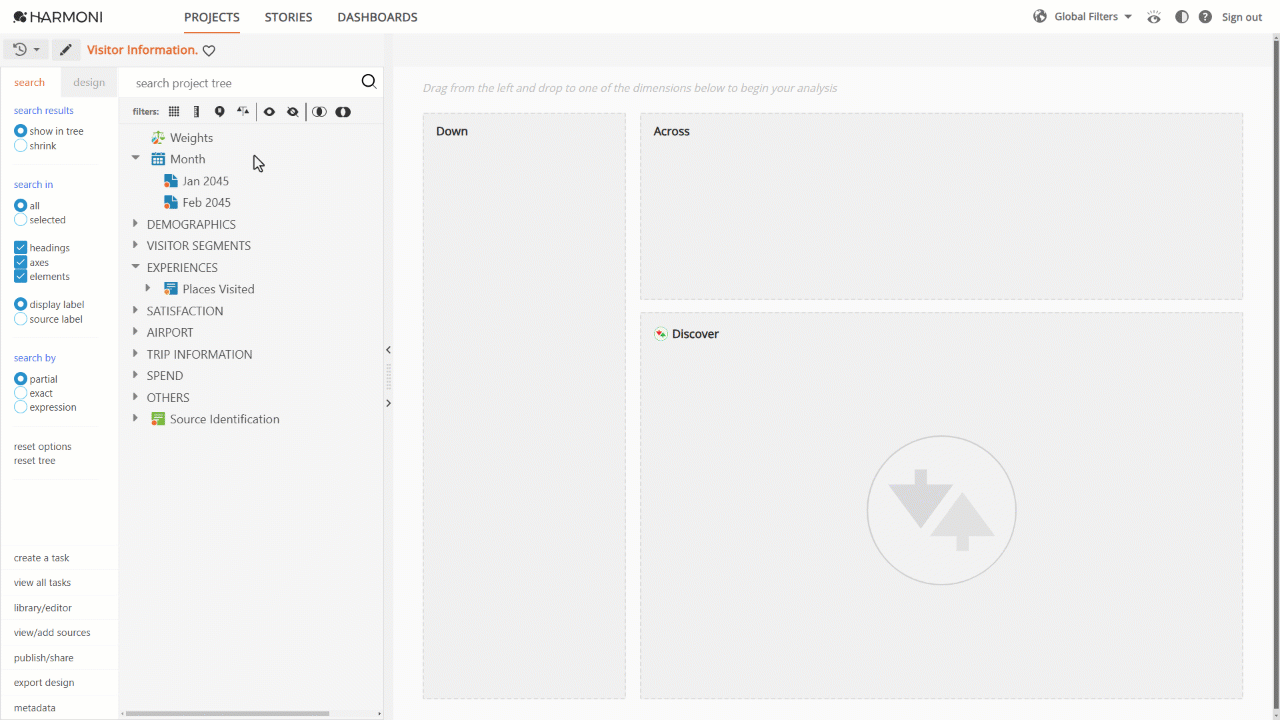The width and height of the screenshot is (1280, 720).
Task: Click create a task
Action: click(42, 558)
